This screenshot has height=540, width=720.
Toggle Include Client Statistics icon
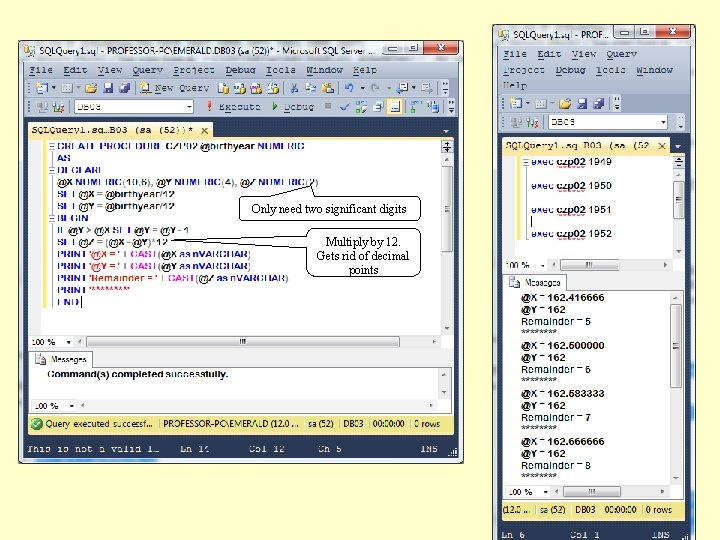pyautogui.click(x=433, y=107)
